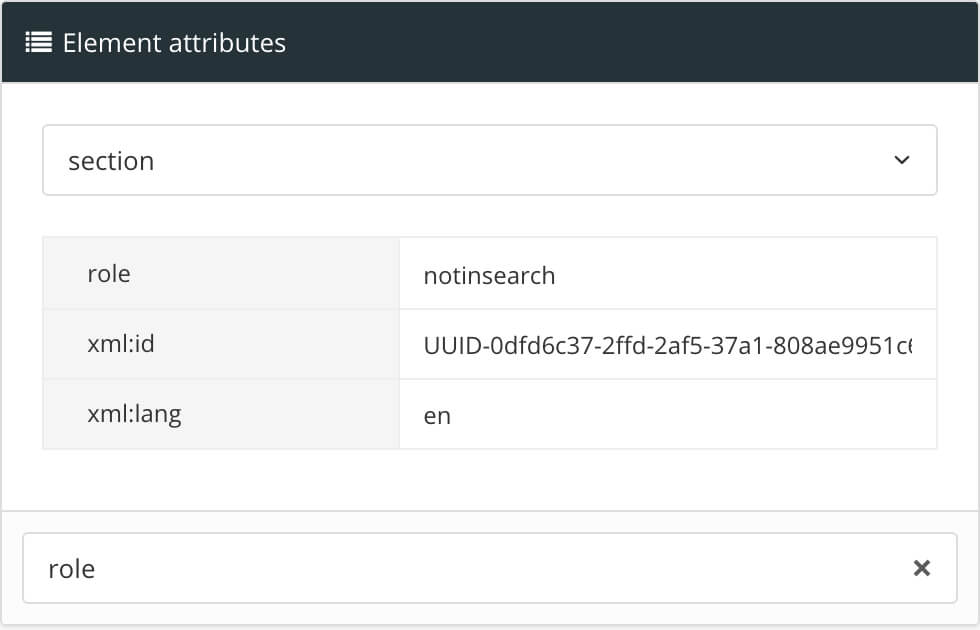Clear the role filter with X icon

(922, 568)
